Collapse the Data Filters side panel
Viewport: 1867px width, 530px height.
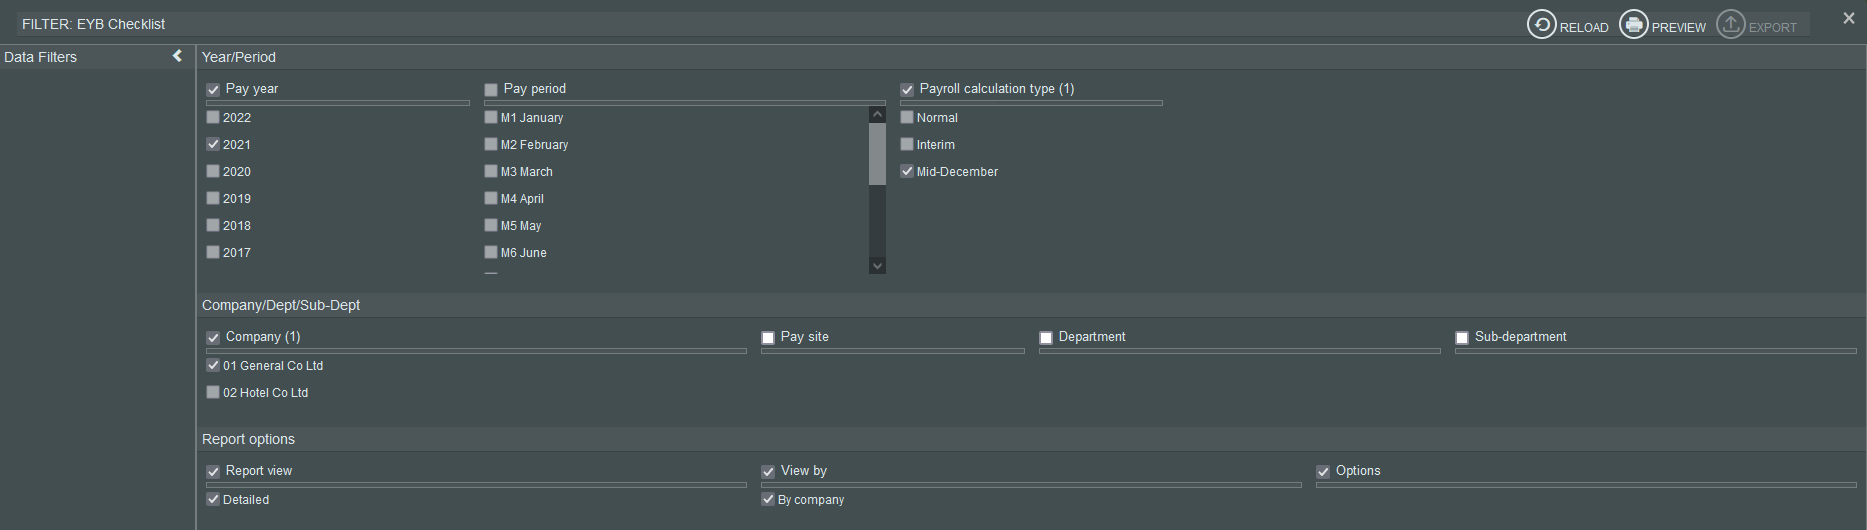[177, 56]
